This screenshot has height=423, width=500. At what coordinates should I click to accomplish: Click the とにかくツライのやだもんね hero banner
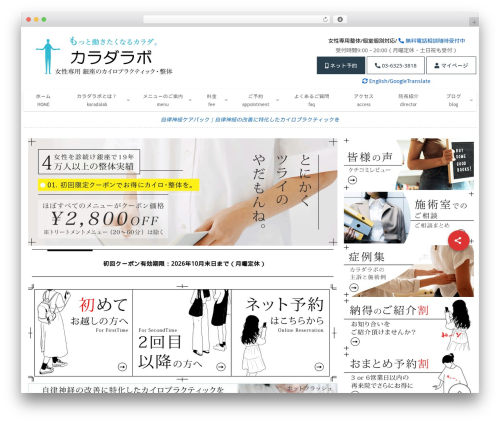pyautogui.click(x=183, y=192)
